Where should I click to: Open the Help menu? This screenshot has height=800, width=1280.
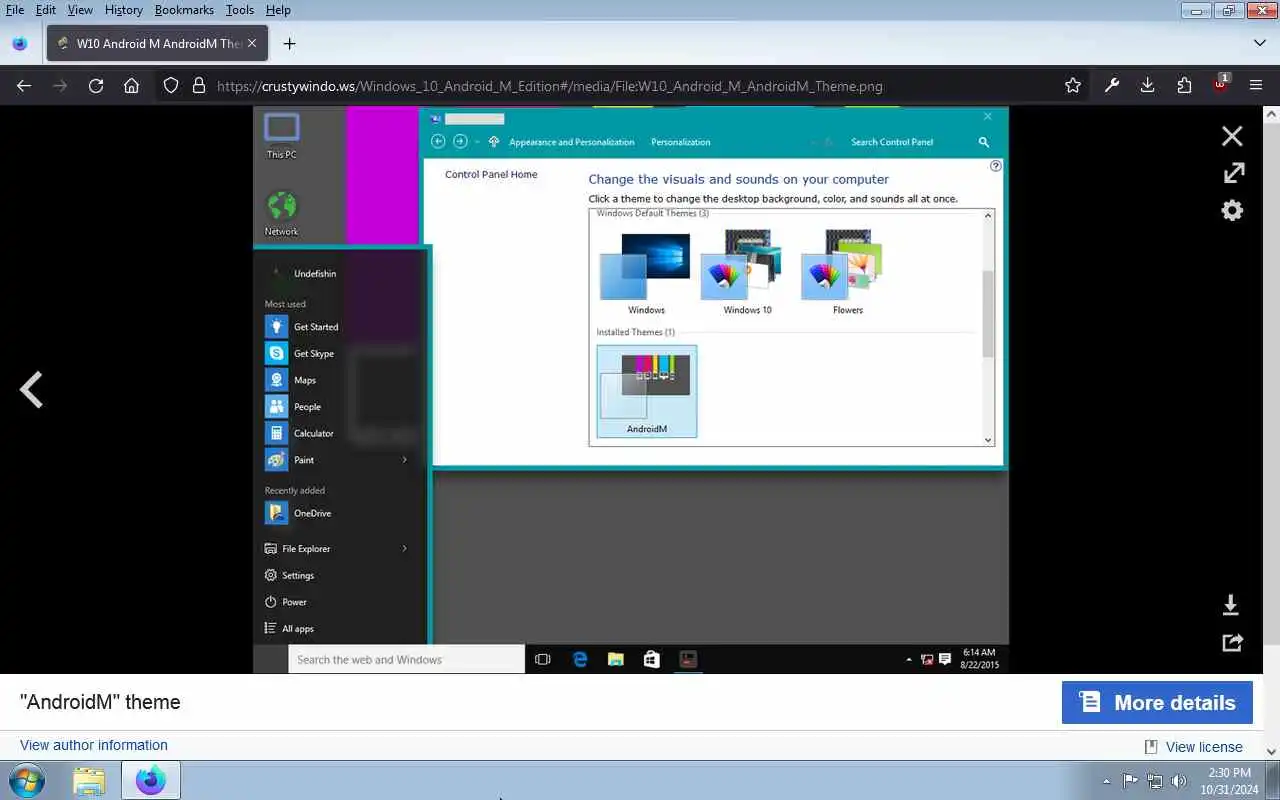(278, 10)
